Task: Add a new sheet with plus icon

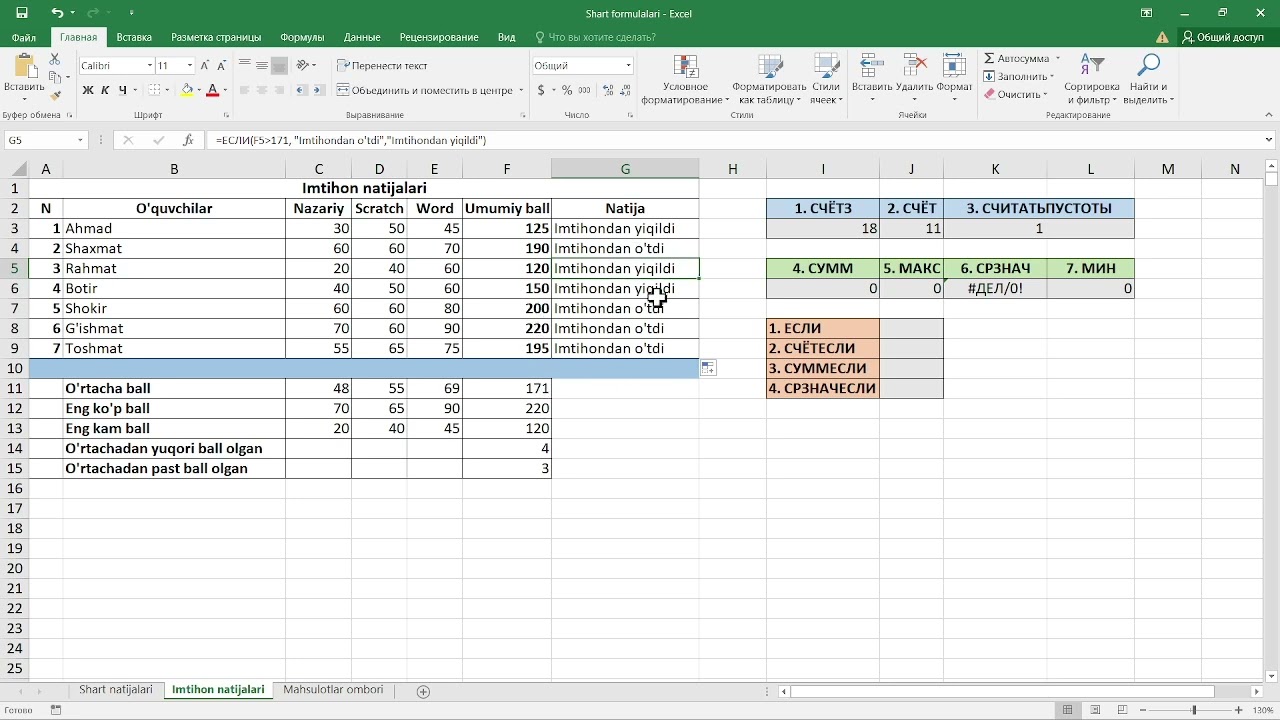Action: point(423,691)
